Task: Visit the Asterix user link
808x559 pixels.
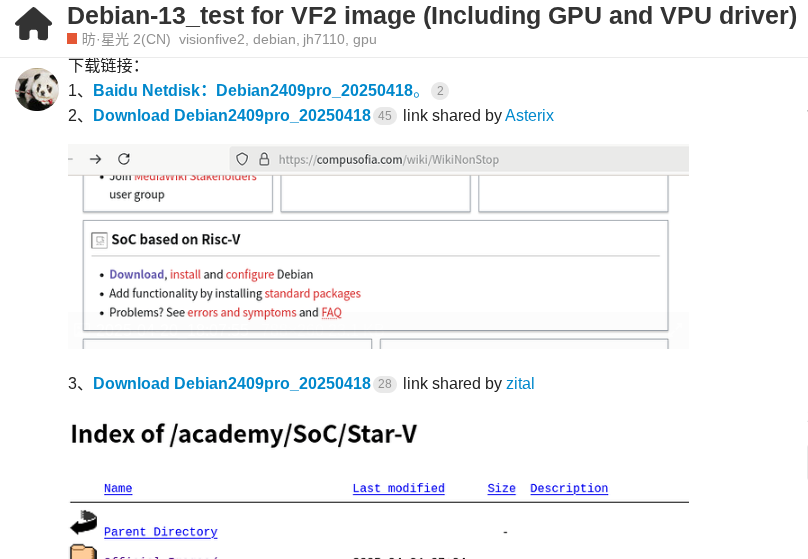Action: coord(529,116)
